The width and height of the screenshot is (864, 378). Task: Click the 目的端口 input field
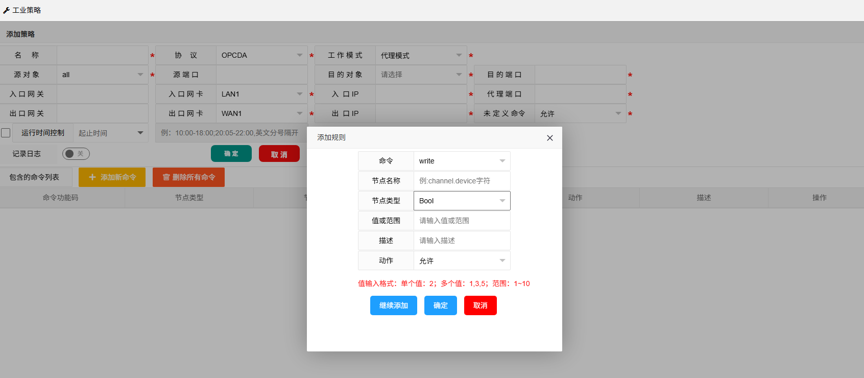[580, 74]
